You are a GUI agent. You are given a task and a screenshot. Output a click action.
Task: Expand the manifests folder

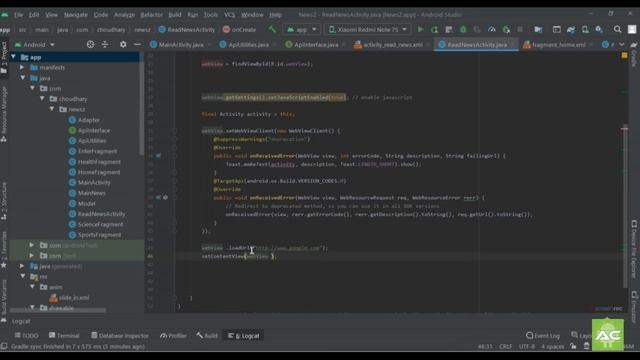22,67
